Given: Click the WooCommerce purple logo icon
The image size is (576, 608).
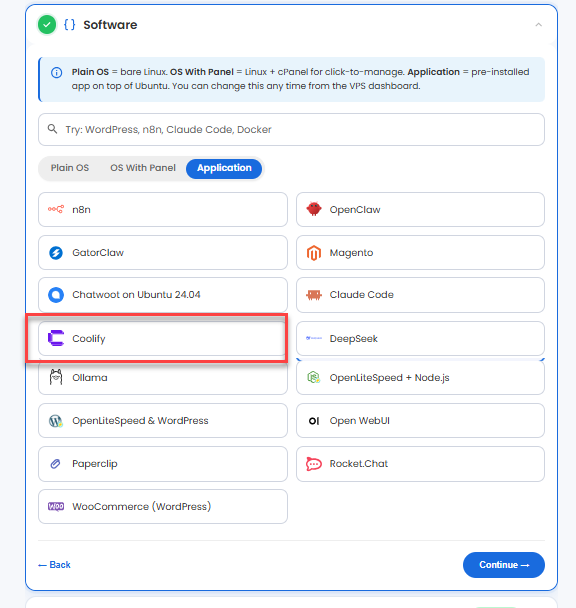Looking at the screenshot, I should click(x=56, y=506).
